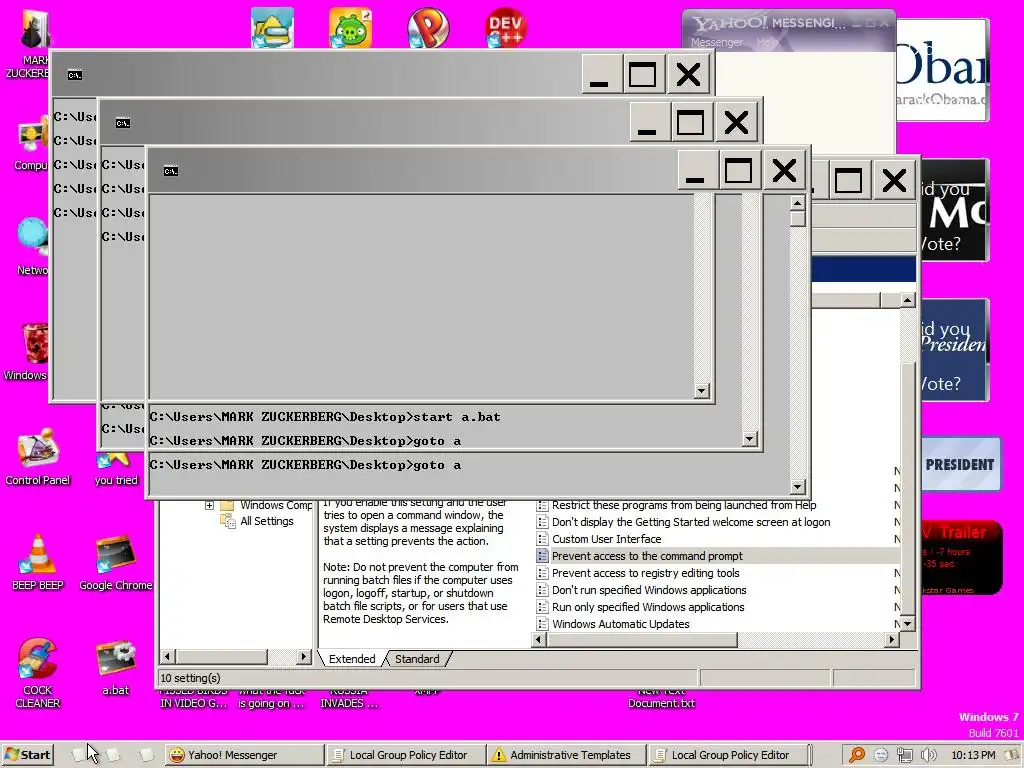Select the 'is going on ...' desktop file label

[271, 703]
